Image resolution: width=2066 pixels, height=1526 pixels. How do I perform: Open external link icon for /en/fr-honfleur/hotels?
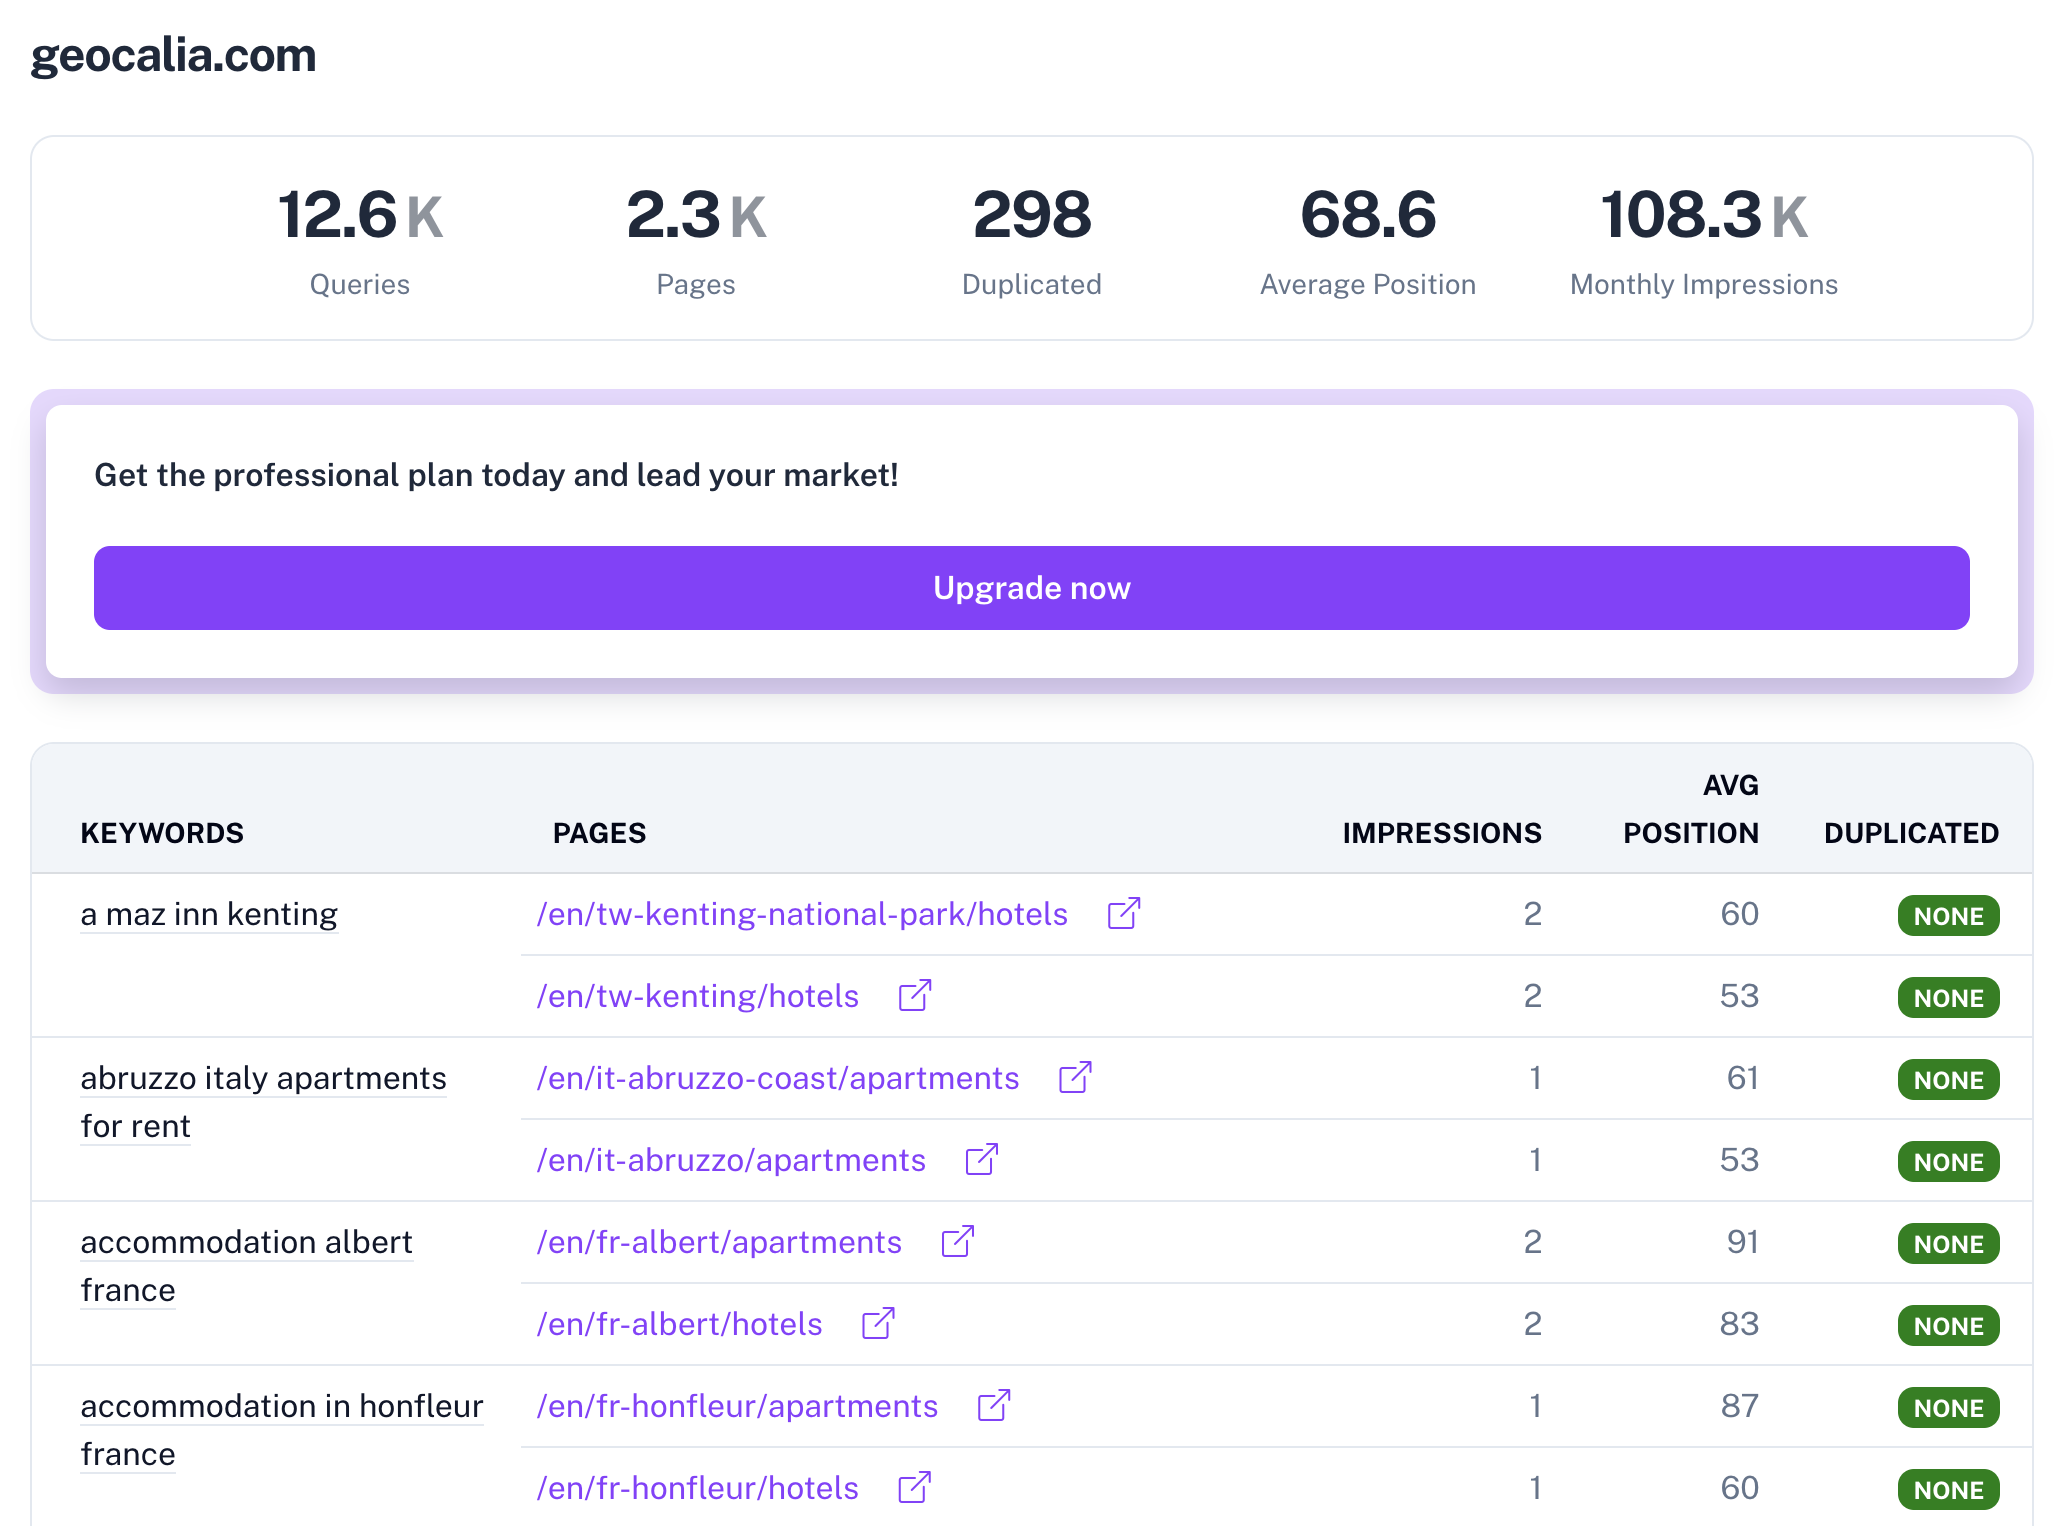[x=915, y=1487]
